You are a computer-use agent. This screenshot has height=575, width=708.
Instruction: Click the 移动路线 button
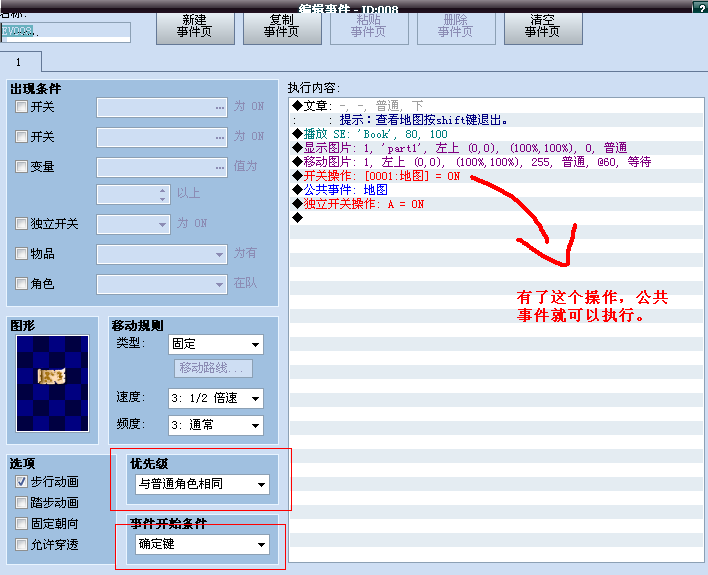point(213,368)
